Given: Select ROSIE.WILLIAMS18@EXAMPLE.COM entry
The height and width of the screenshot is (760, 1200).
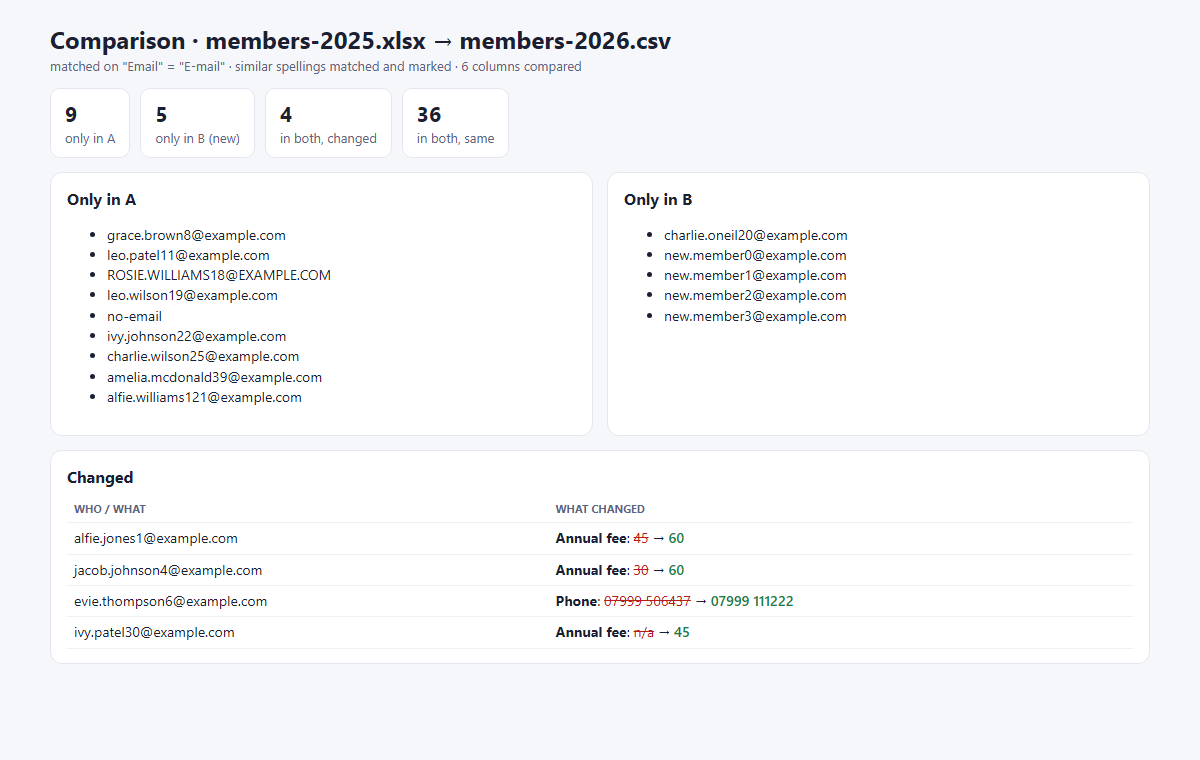Looking at the screenshot, I should 219,275.
